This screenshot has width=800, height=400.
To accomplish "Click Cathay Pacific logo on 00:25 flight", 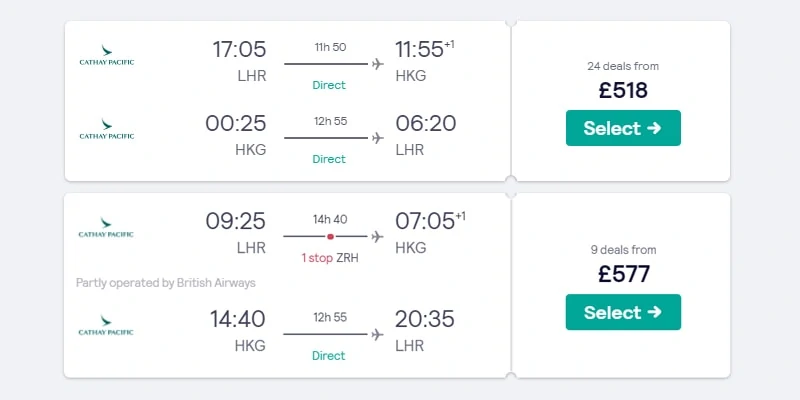I will click(x=107, y=129).
